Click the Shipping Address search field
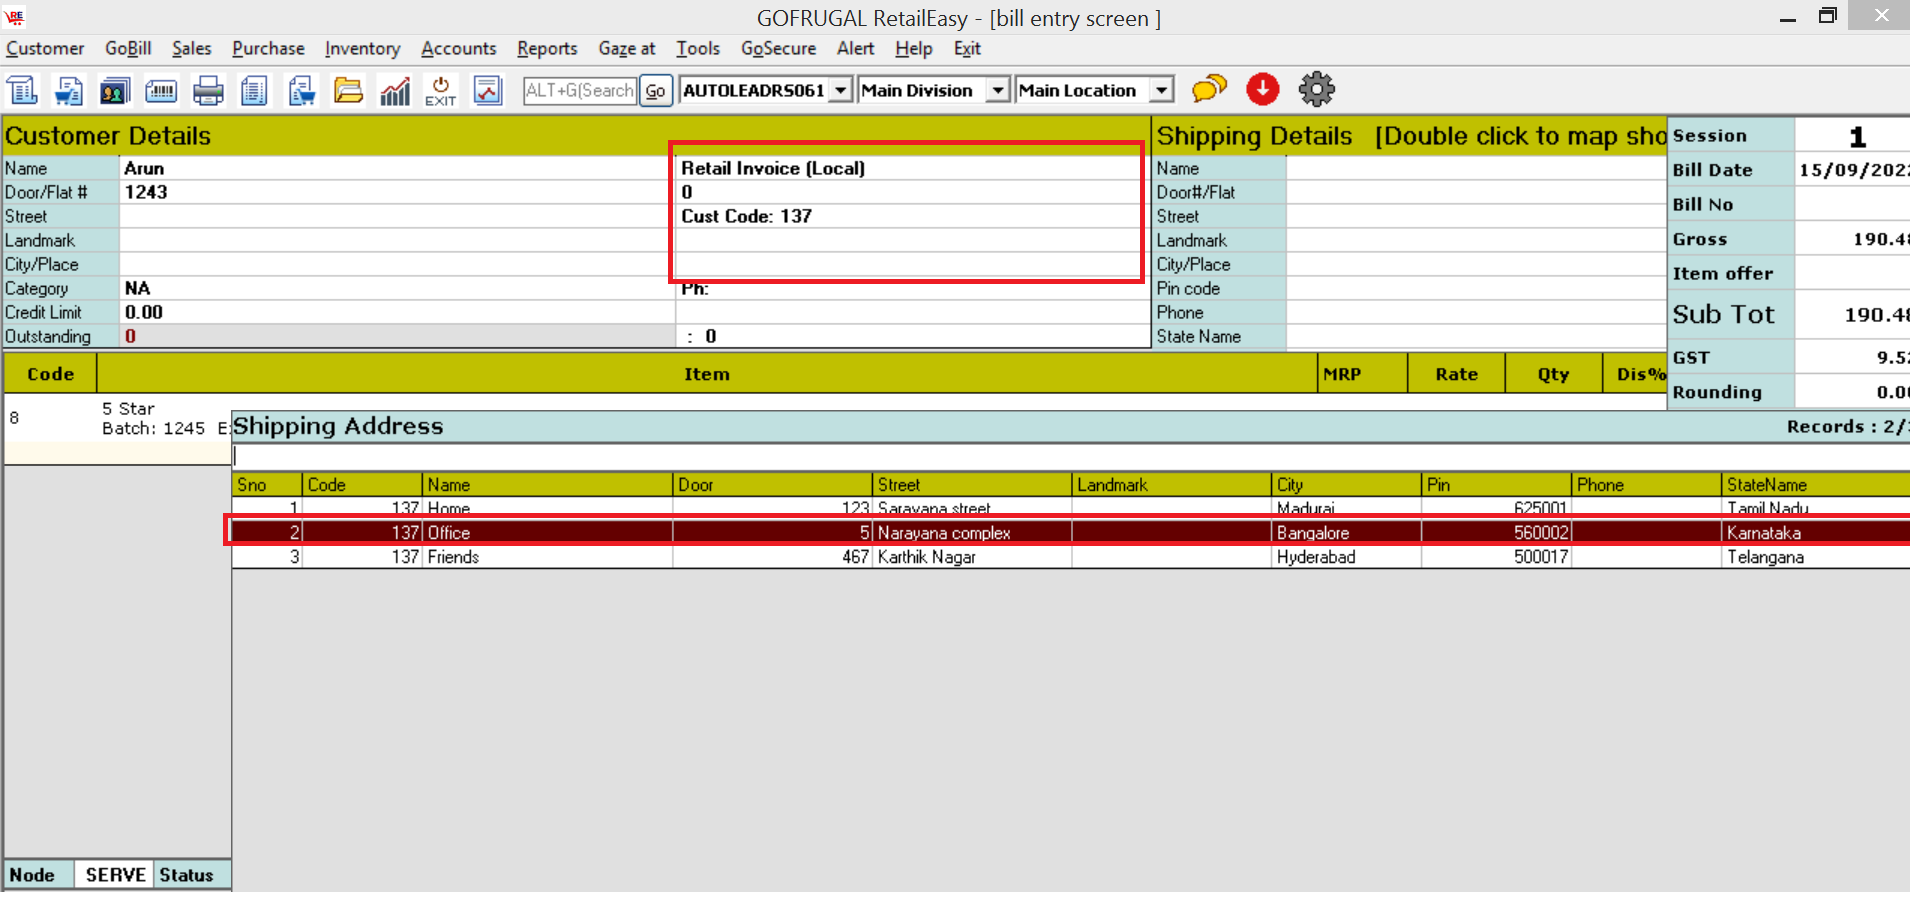 click(x=1071, y=456)
